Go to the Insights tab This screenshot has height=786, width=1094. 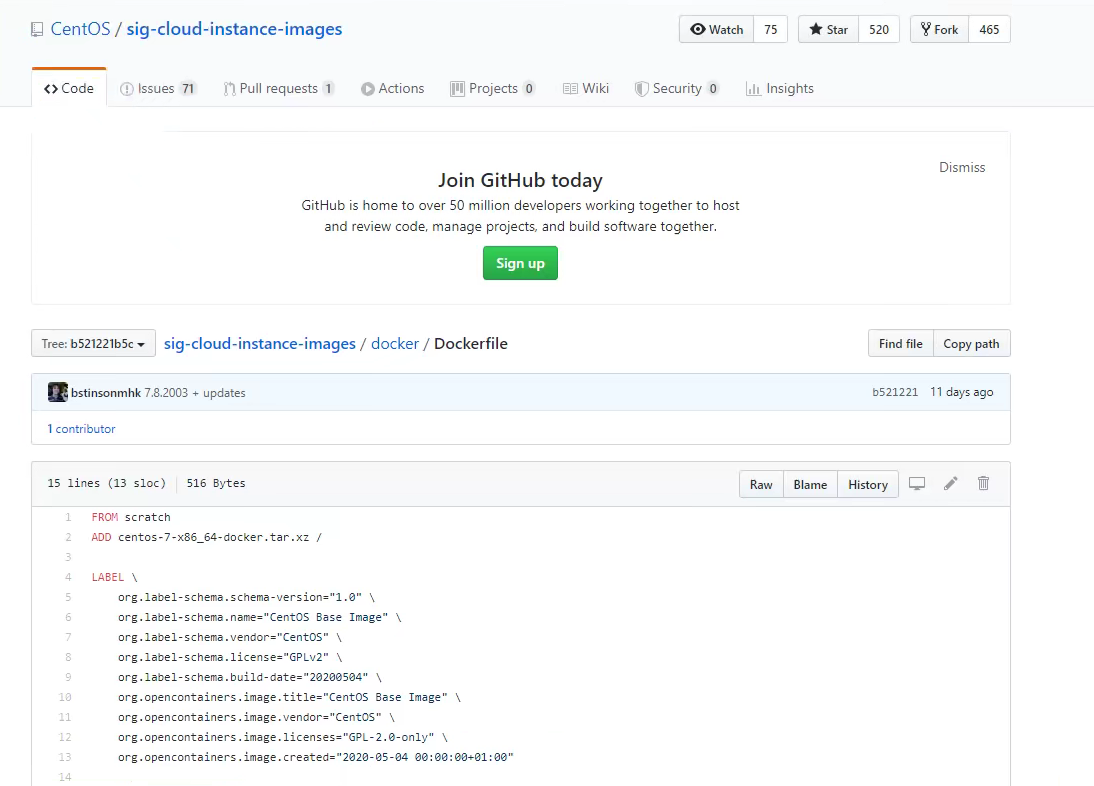(780, 88)
